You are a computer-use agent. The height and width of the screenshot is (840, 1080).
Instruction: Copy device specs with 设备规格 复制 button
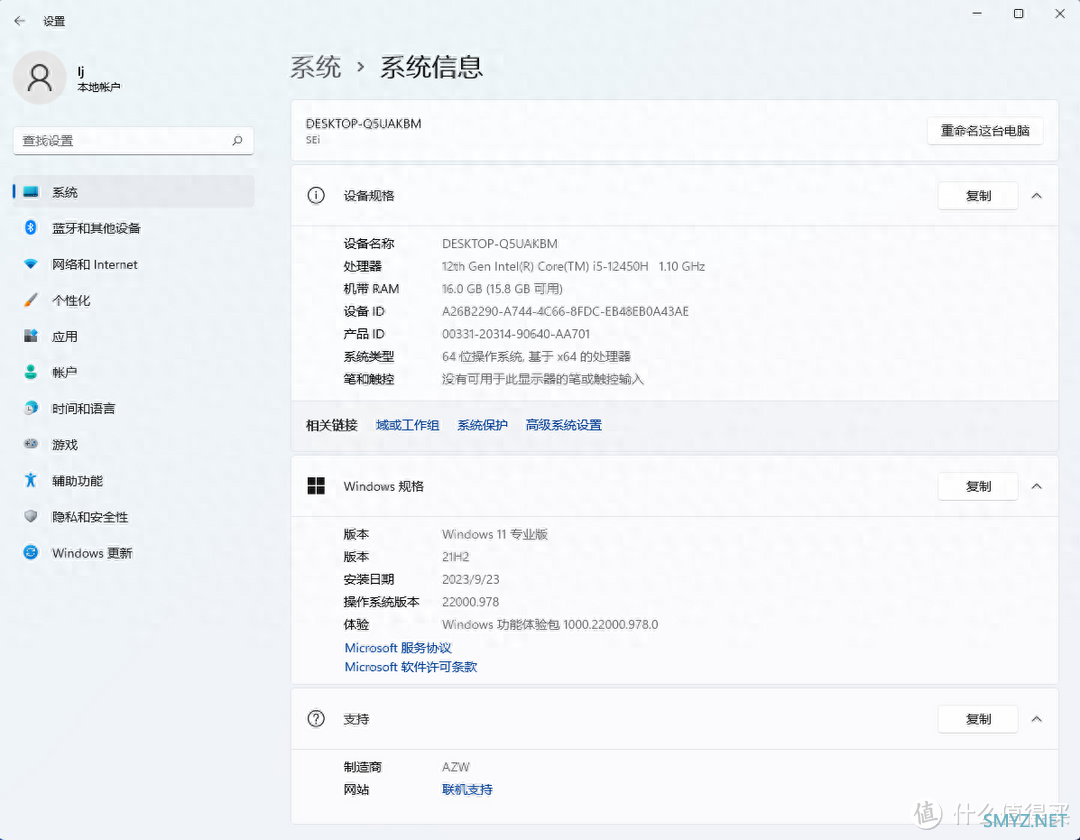[x=978, y=196]
